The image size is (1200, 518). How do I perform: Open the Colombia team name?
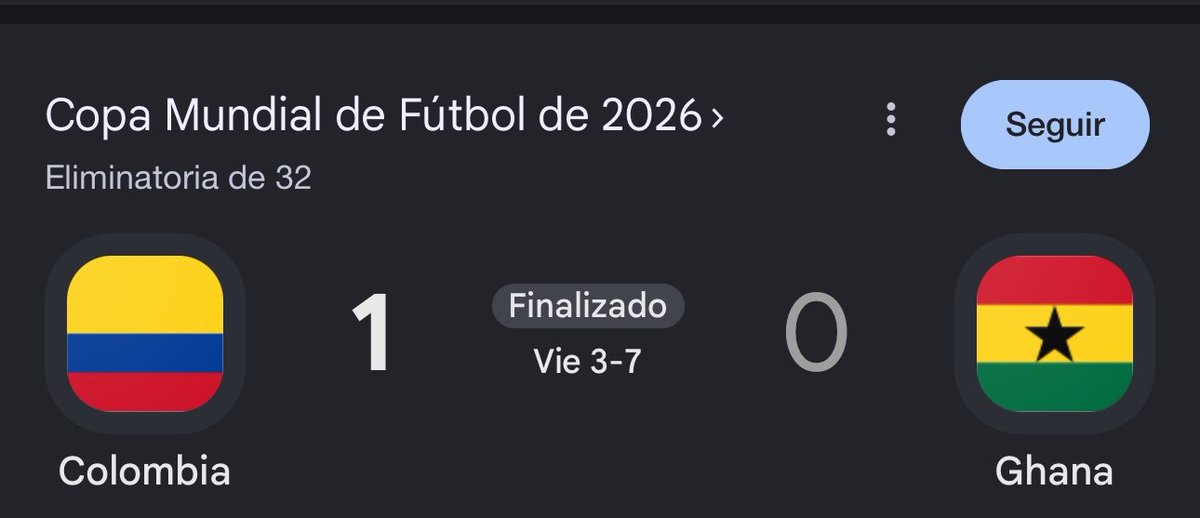click(x=144, y=471)
